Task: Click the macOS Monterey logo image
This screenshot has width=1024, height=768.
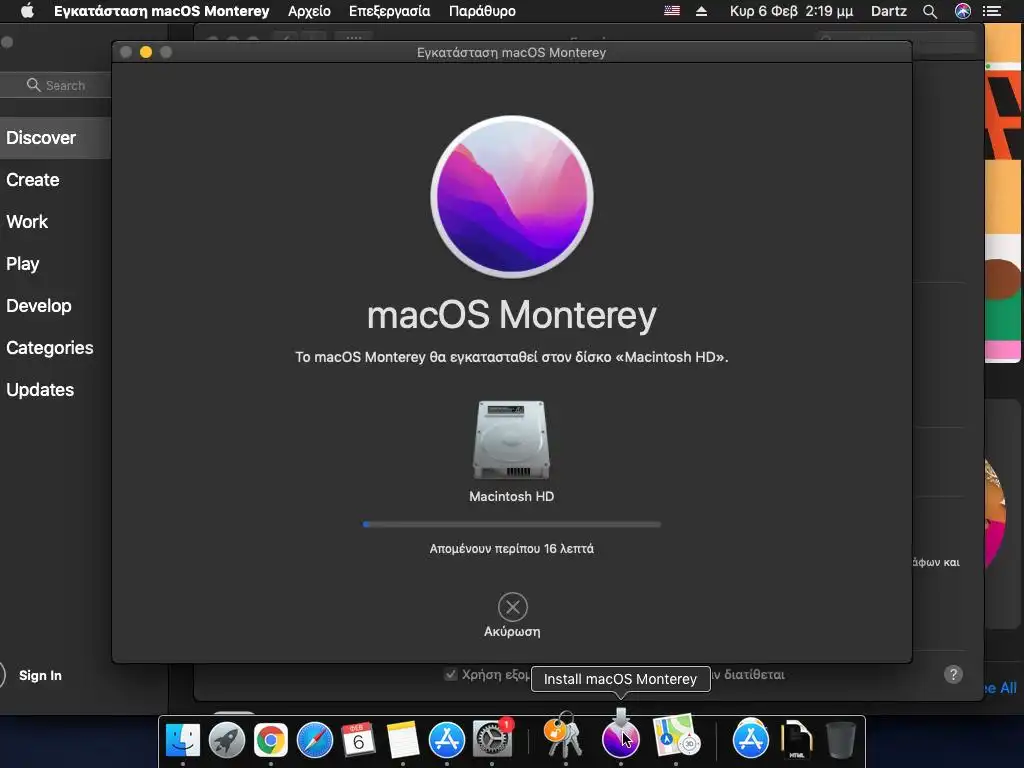Action: coord(512,197)
